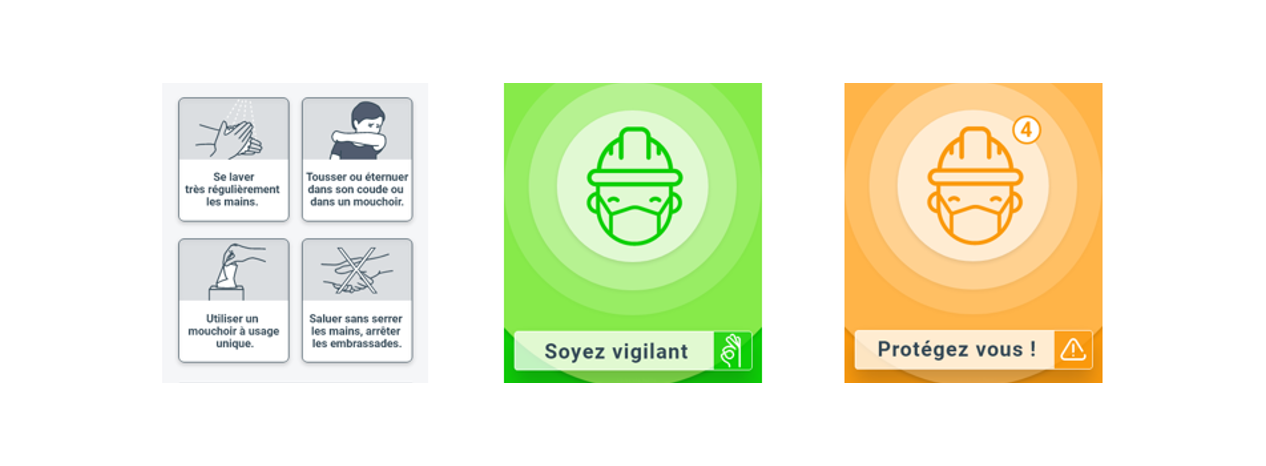Click the notification badge showing 4
1266x466 pixels.
click(1026, 130)
